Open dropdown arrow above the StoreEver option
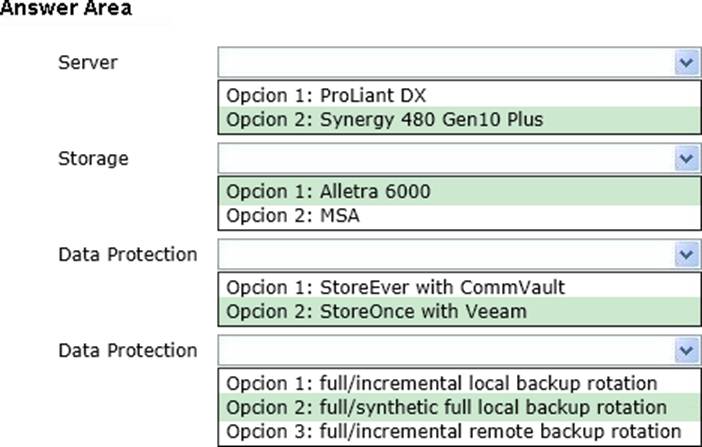 685,255
